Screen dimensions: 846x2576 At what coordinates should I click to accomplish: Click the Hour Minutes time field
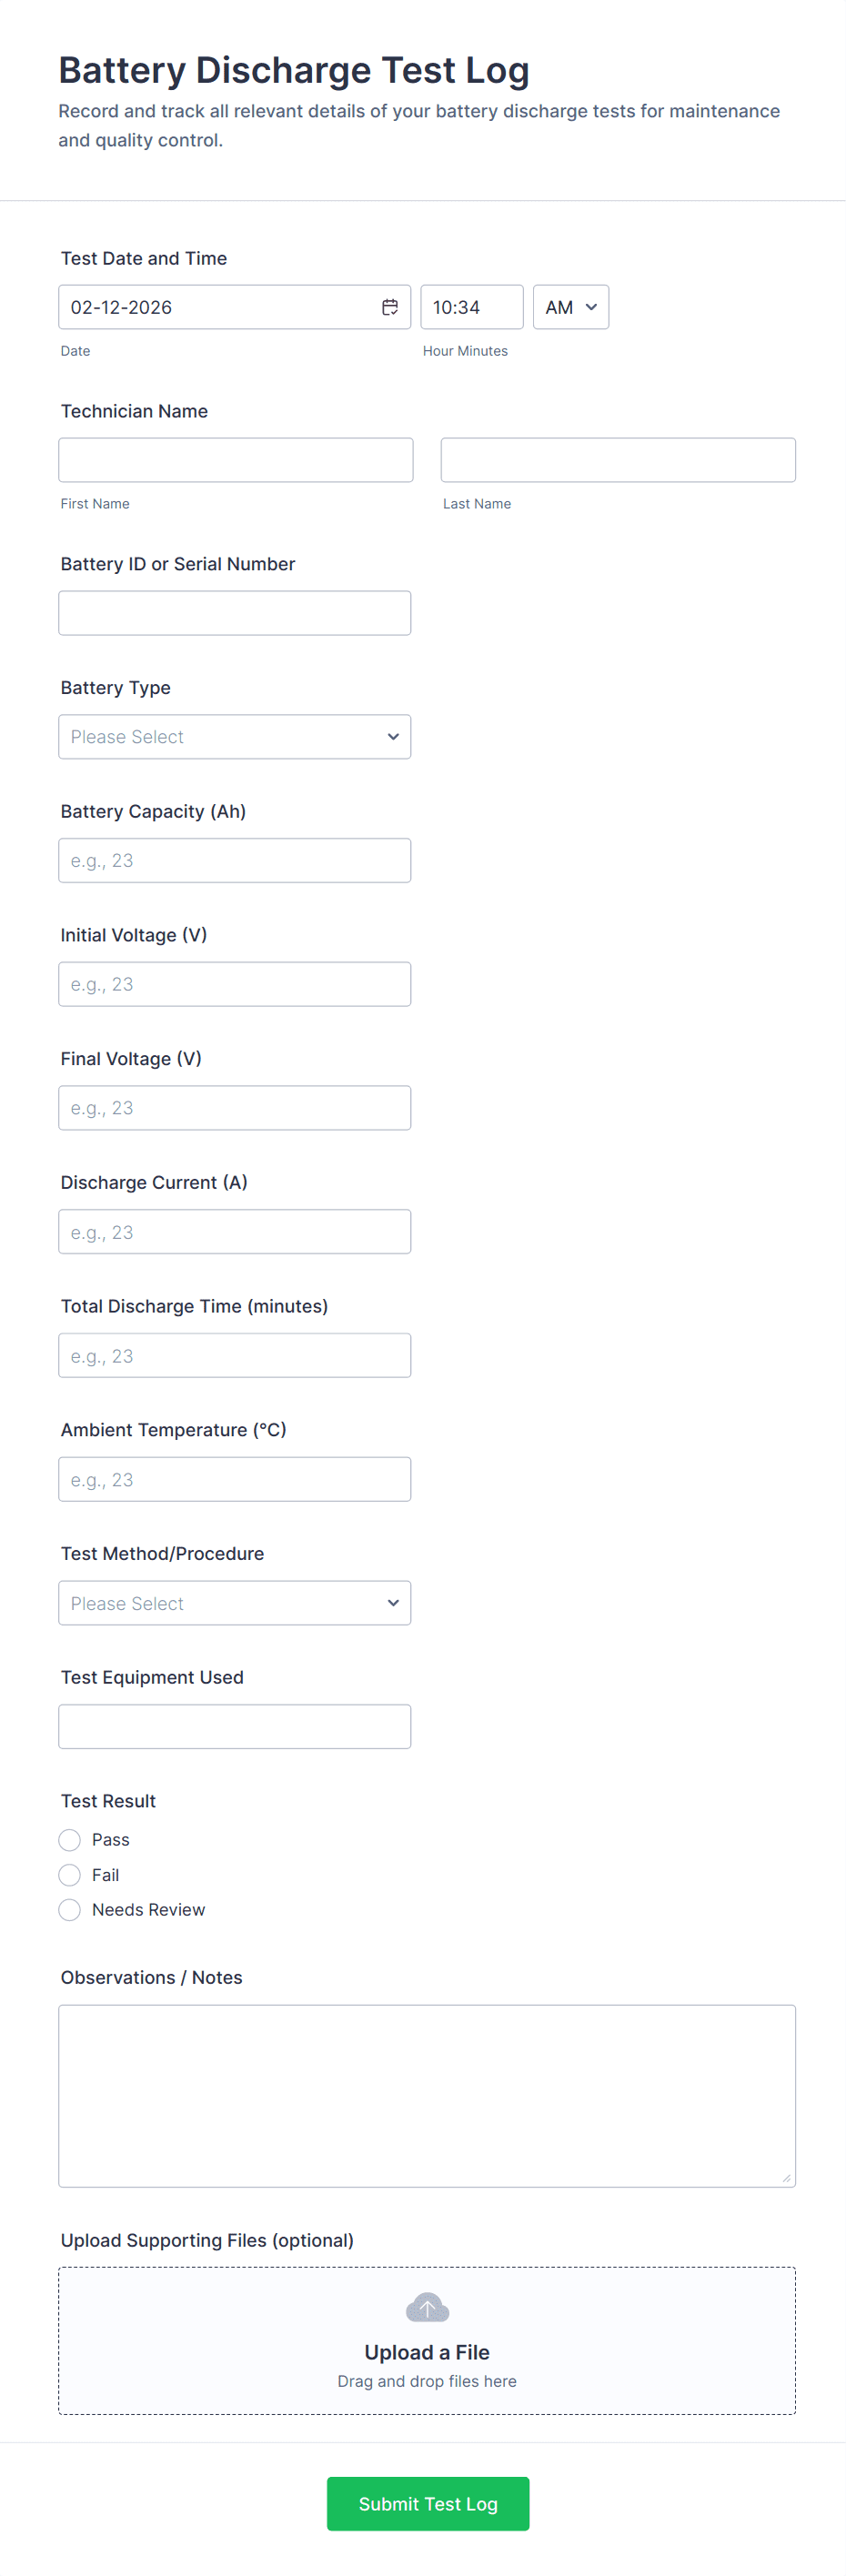click(x=471, y=307)
